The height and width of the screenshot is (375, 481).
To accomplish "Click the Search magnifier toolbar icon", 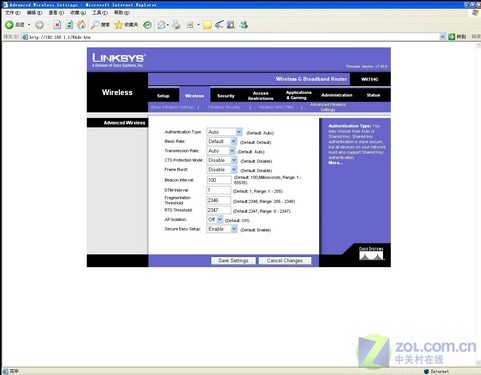I will pos(95,25).
